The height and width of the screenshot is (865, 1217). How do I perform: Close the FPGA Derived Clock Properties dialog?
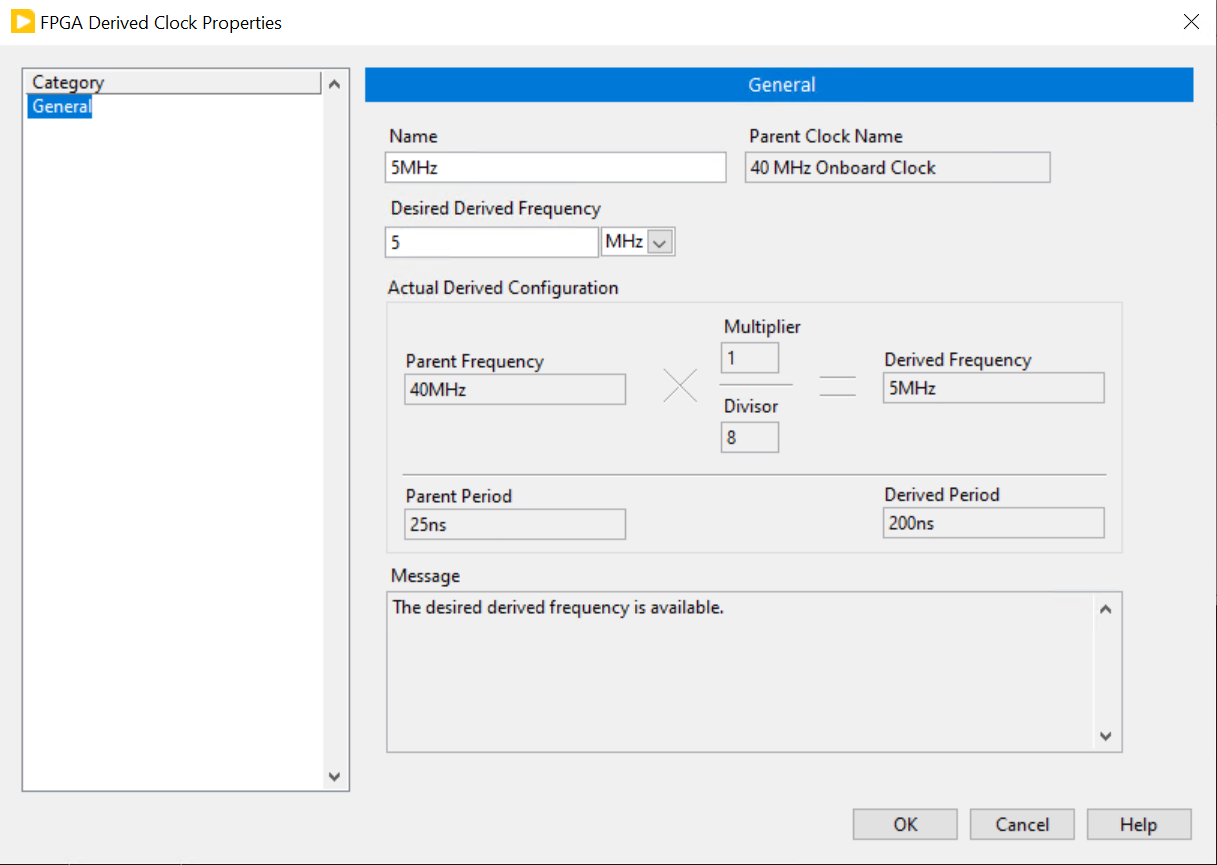coord(1190,22)
